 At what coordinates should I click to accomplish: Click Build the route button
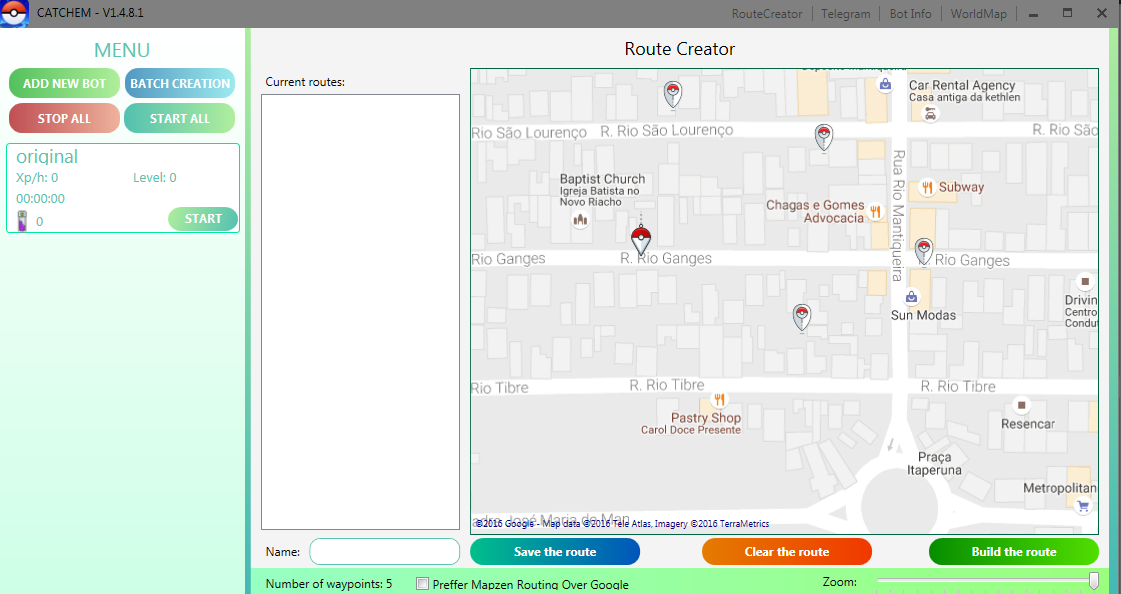[x=1014, y=552]
